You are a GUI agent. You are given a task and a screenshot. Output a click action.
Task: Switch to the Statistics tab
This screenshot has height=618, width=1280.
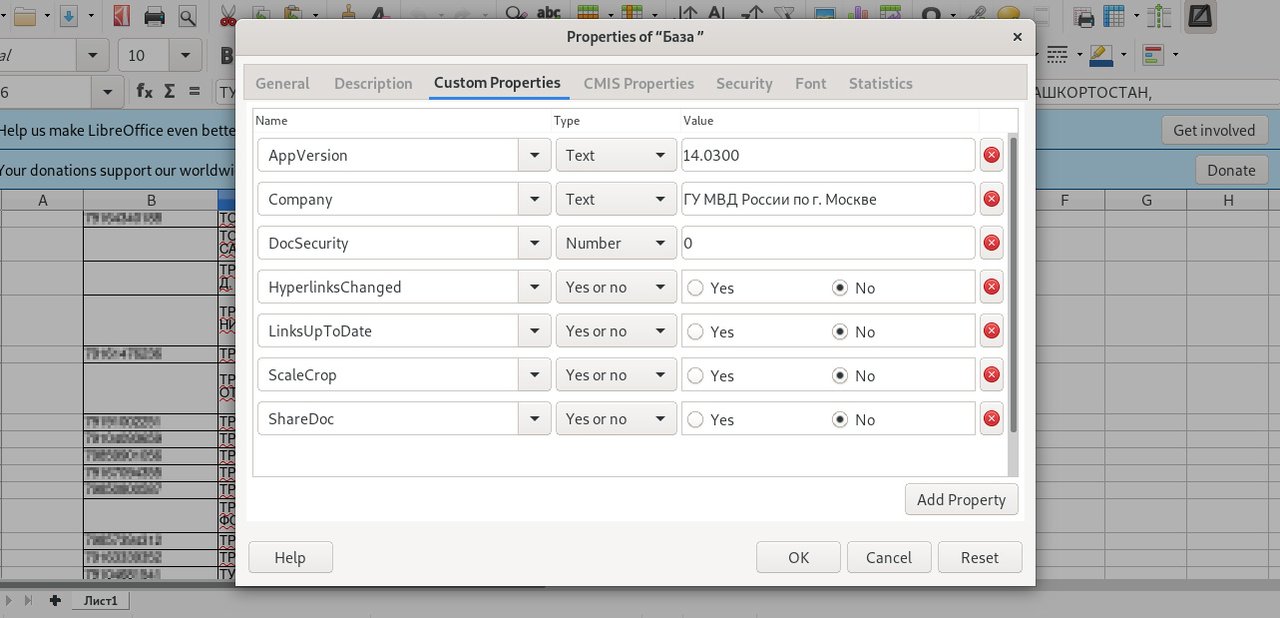880,84
